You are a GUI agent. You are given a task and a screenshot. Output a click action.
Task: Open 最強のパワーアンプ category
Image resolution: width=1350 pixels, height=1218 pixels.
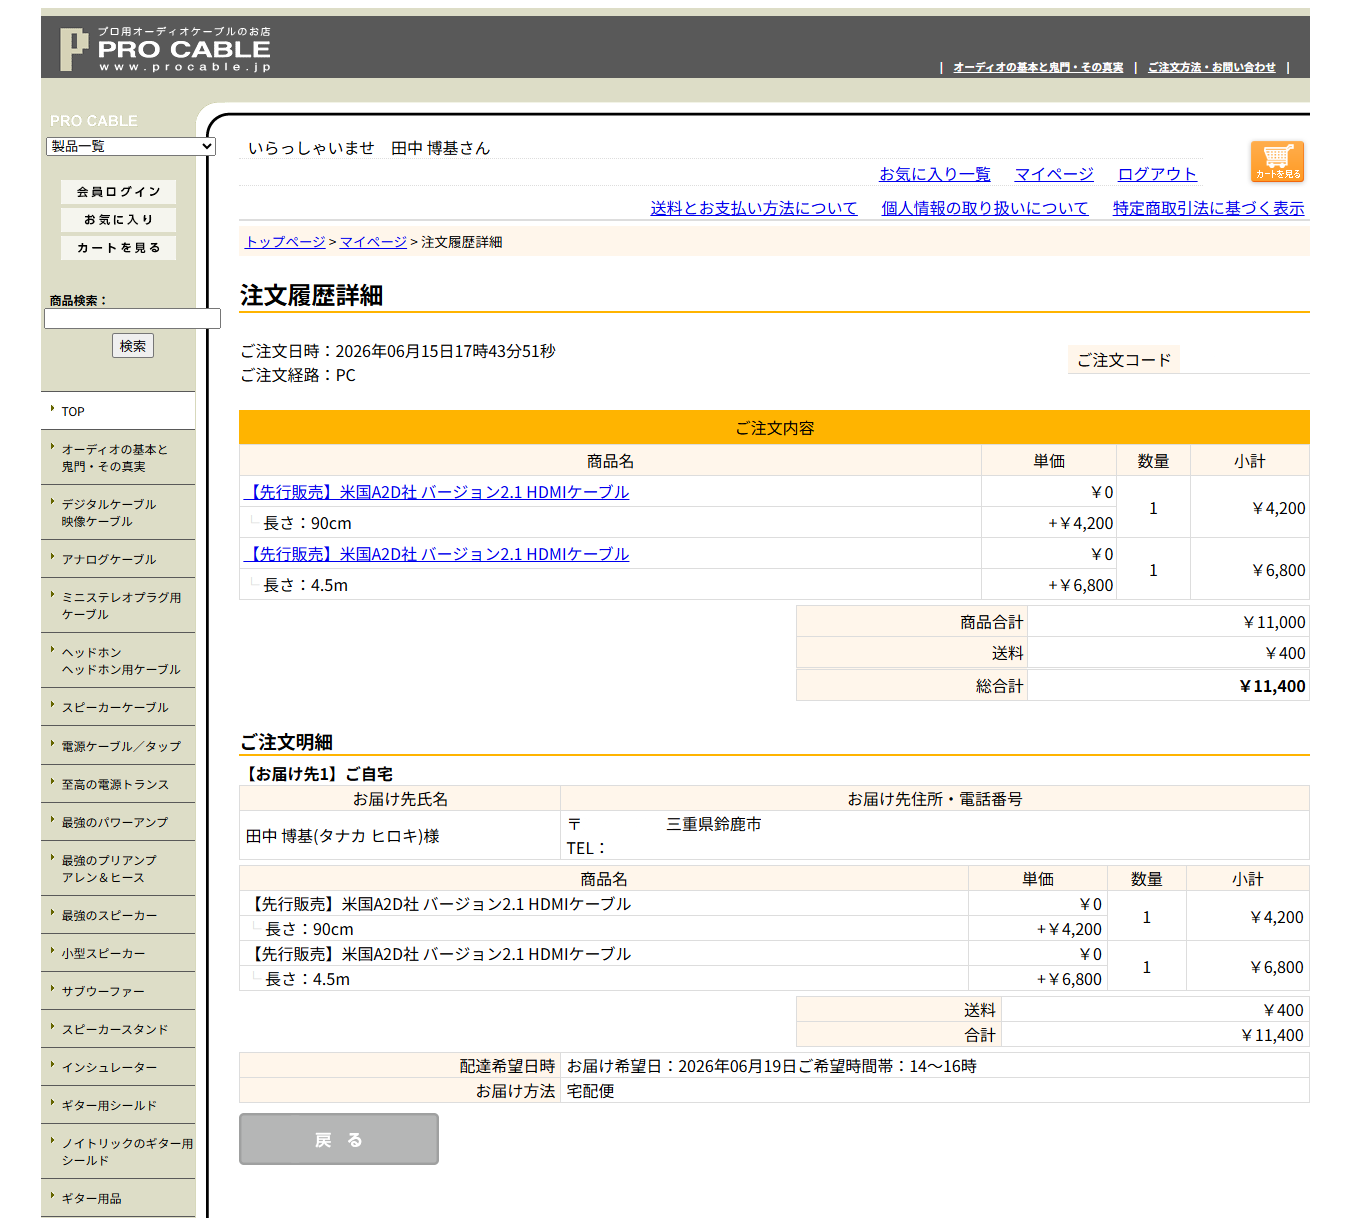[118, 822]
